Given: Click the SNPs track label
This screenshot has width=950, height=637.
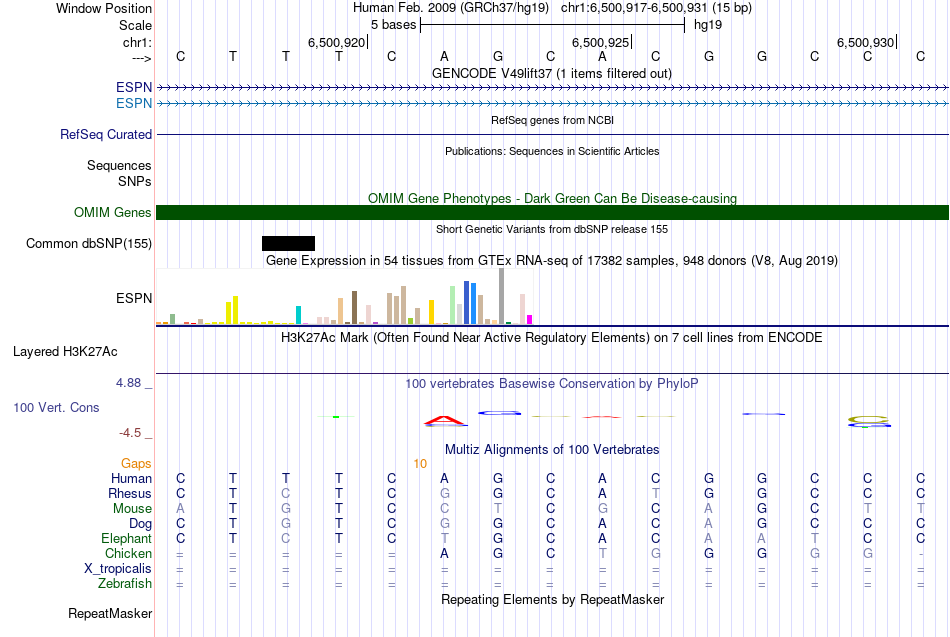Looking at the screenshot, I should (x=135, y=181).
